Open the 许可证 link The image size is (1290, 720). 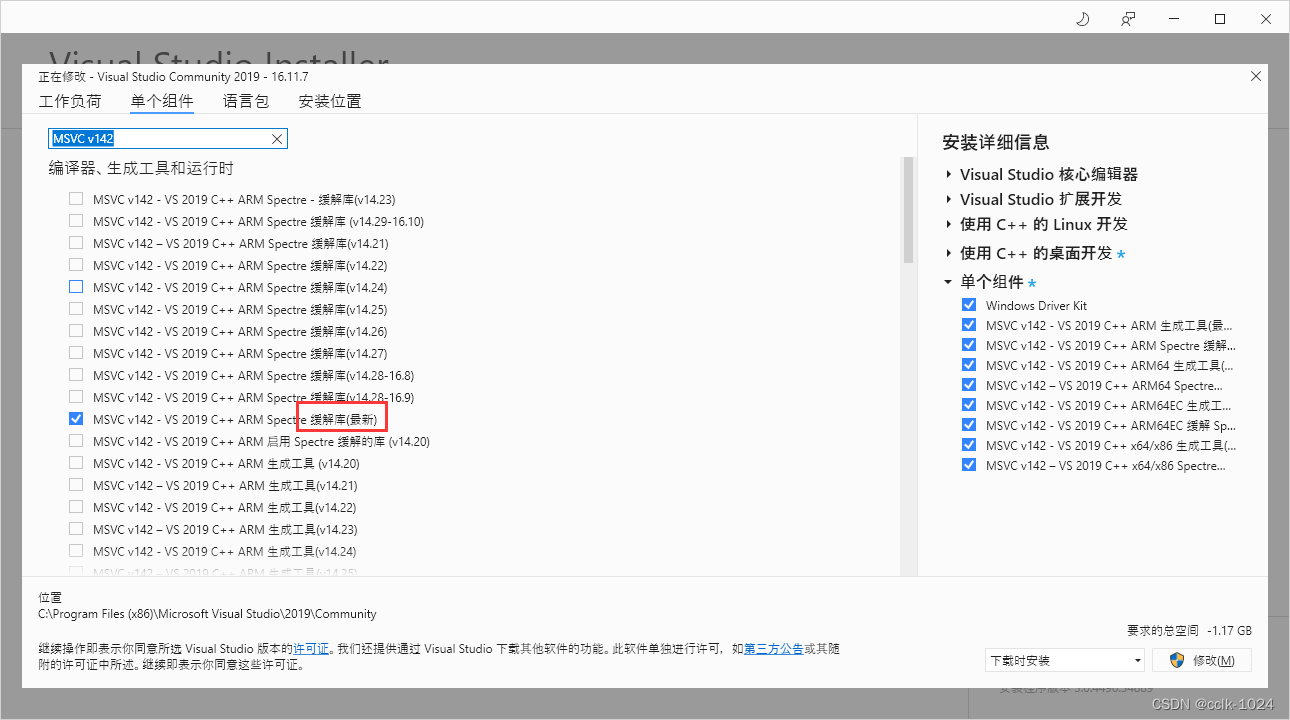311,649
